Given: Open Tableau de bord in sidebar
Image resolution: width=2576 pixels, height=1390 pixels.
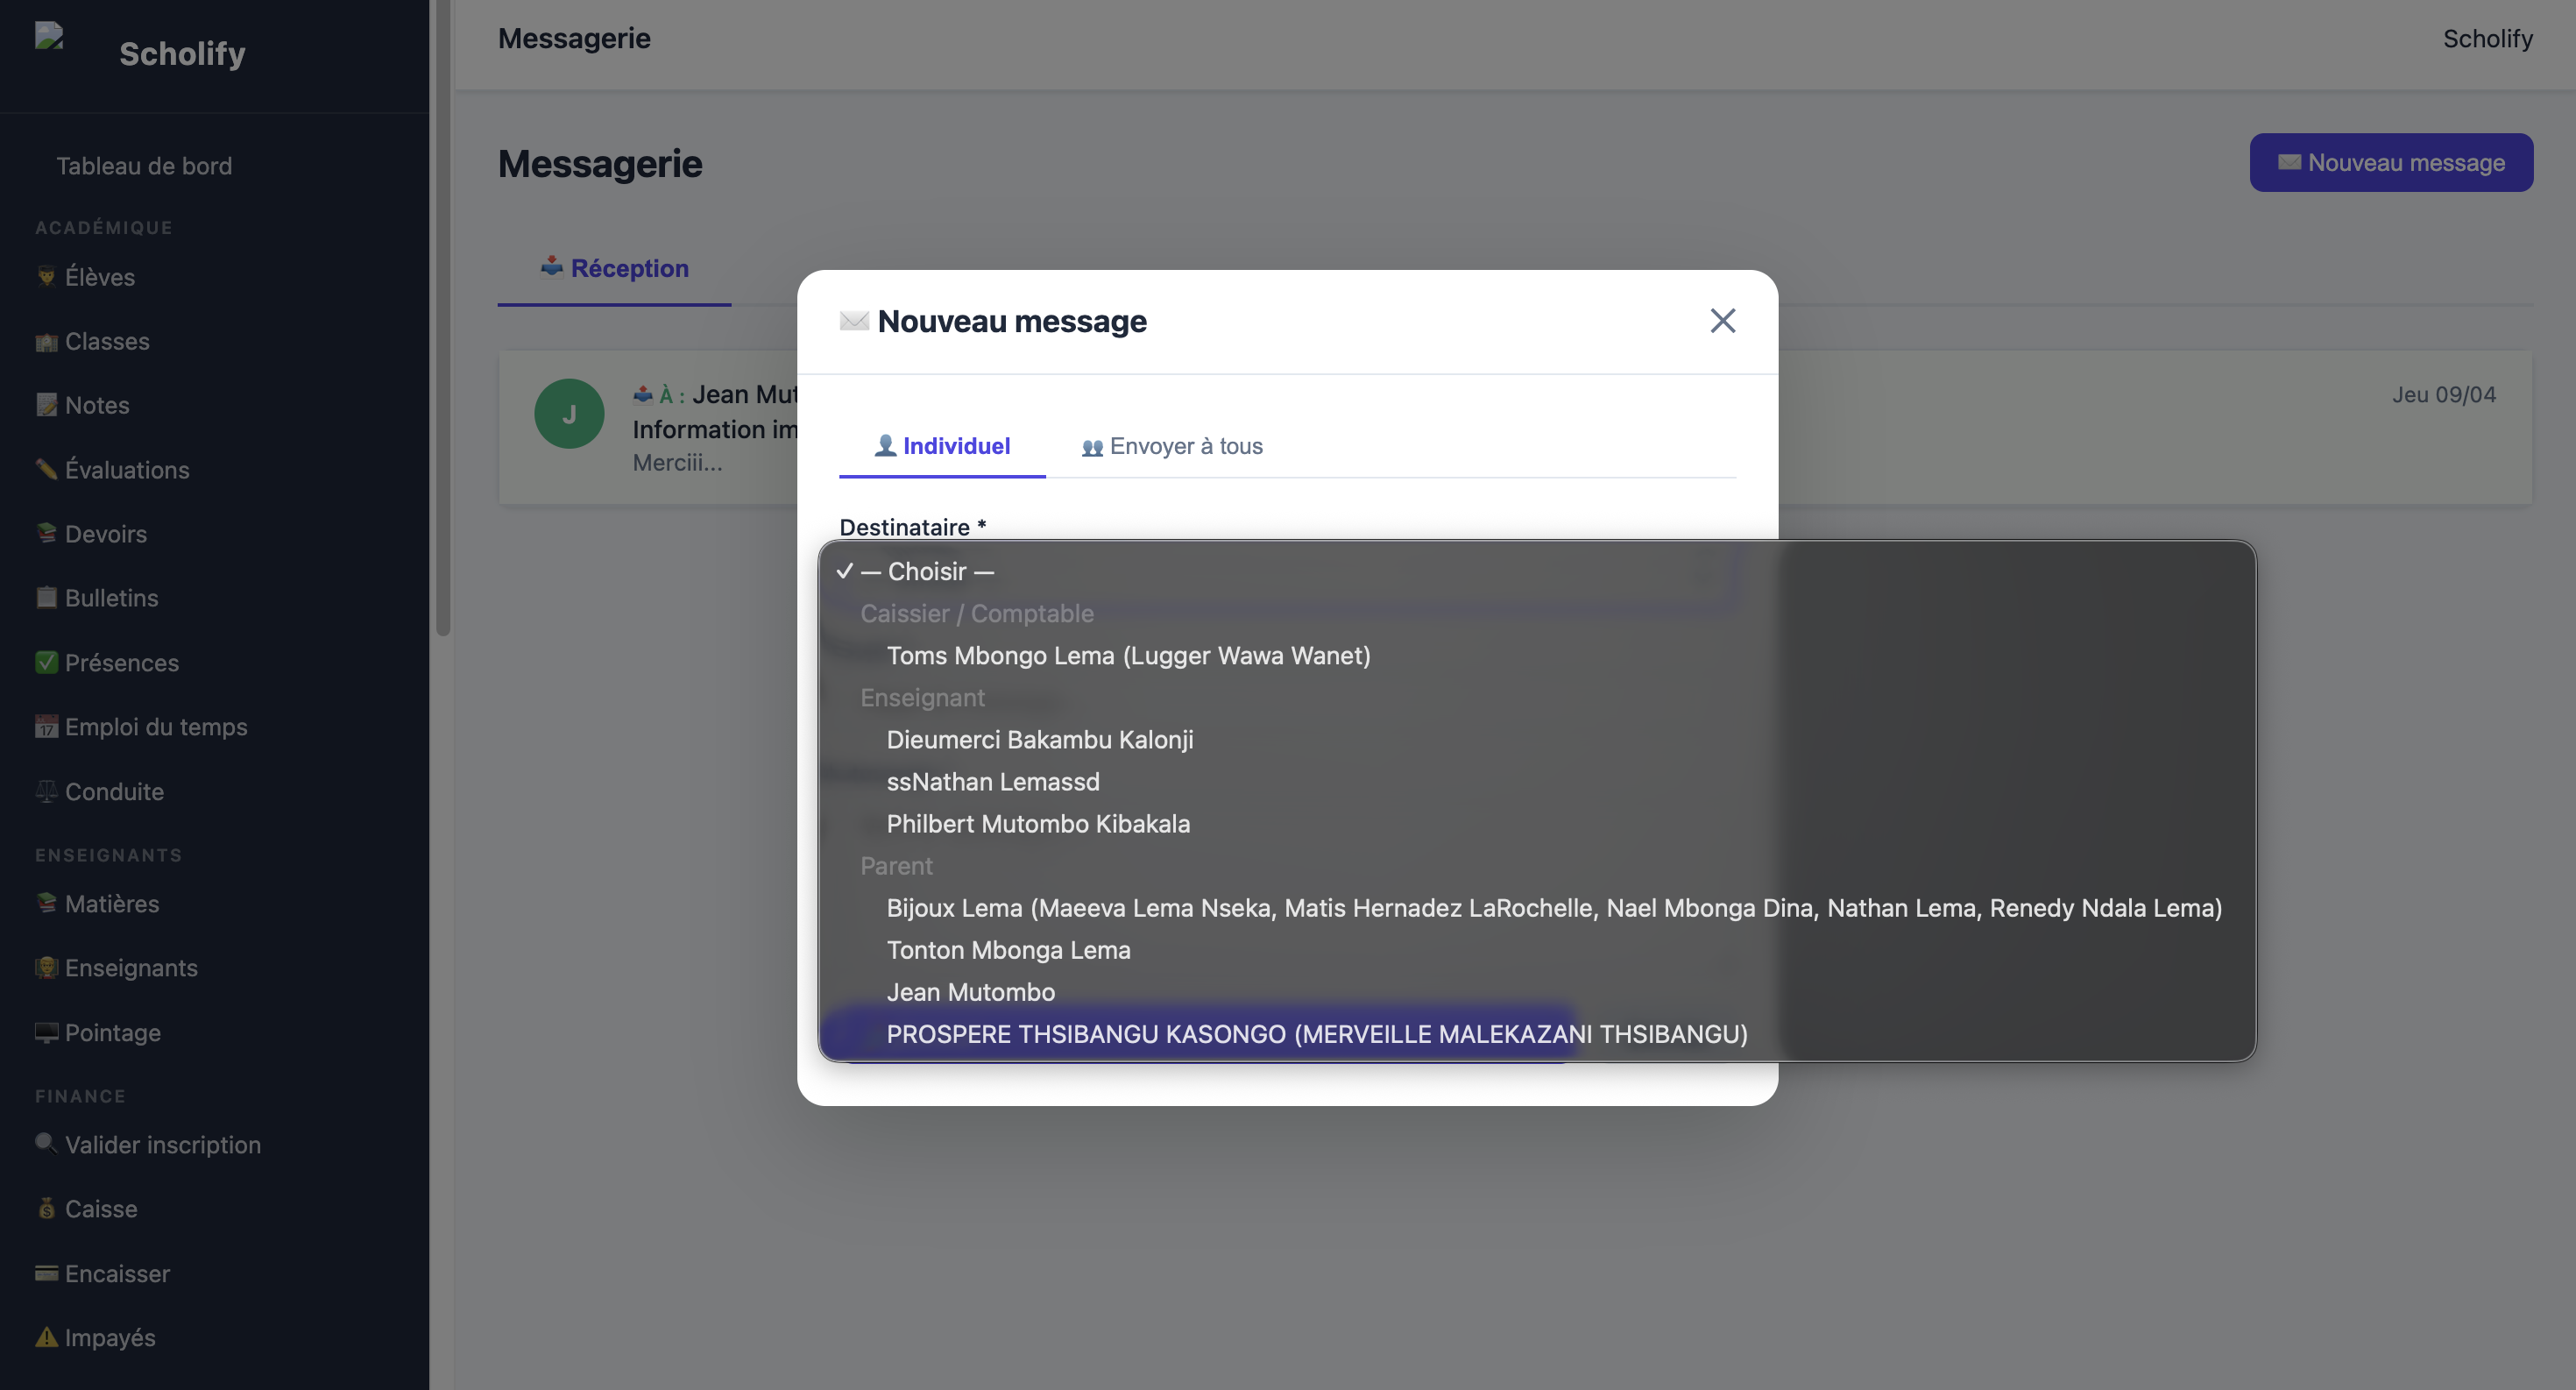Looking at the screenshot, I should pyautogui.click(x=144, y=166).
